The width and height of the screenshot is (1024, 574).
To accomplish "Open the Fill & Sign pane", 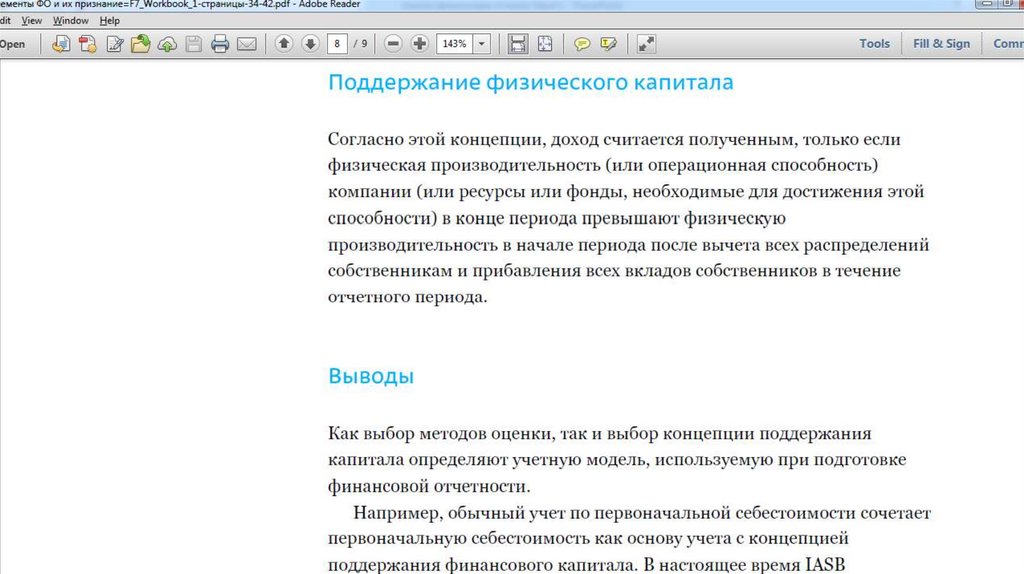I will click(941, 44).
